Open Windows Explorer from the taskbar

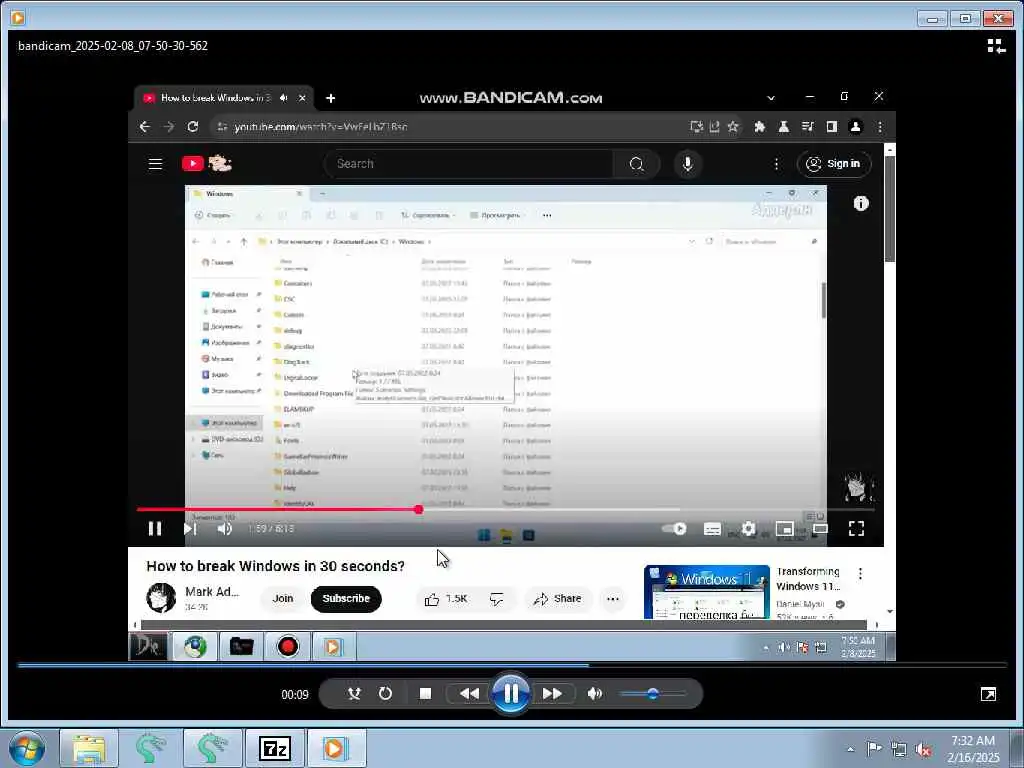(89, 748)
